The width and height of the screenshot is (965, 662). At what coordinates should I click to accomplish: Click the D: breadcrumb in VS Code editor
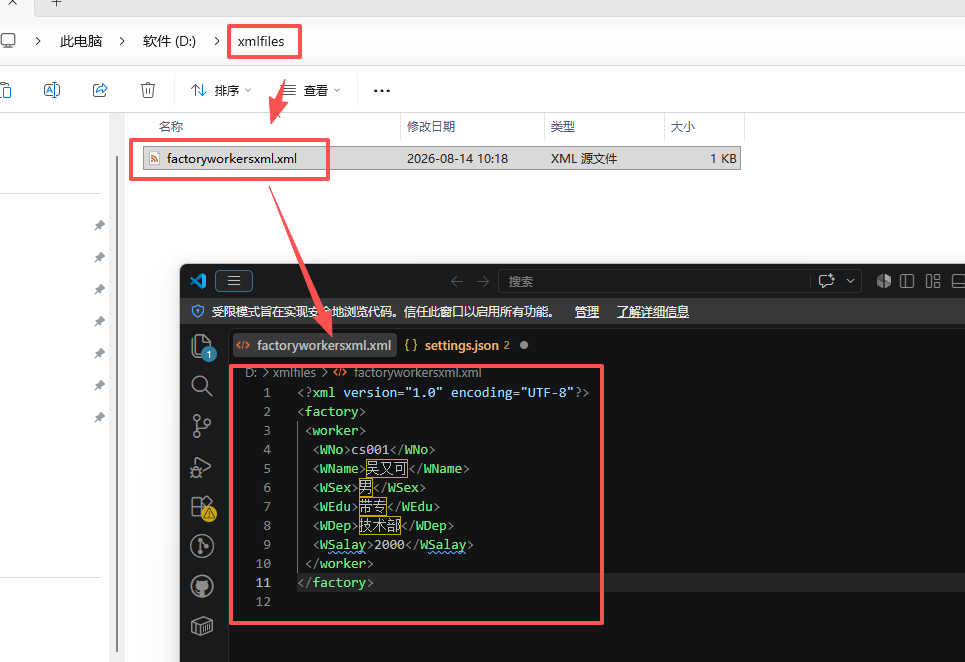(x=251, y=372)
